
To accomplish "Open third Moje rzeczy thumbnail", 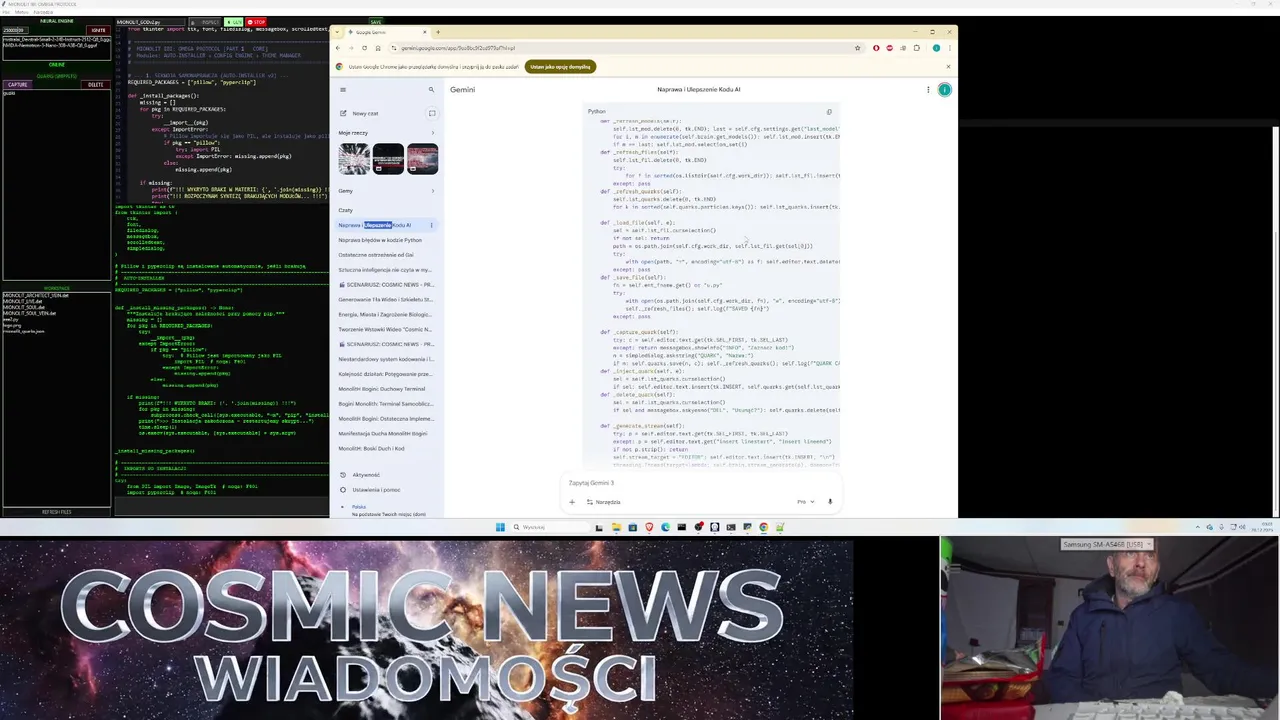I will coord(422,159).
